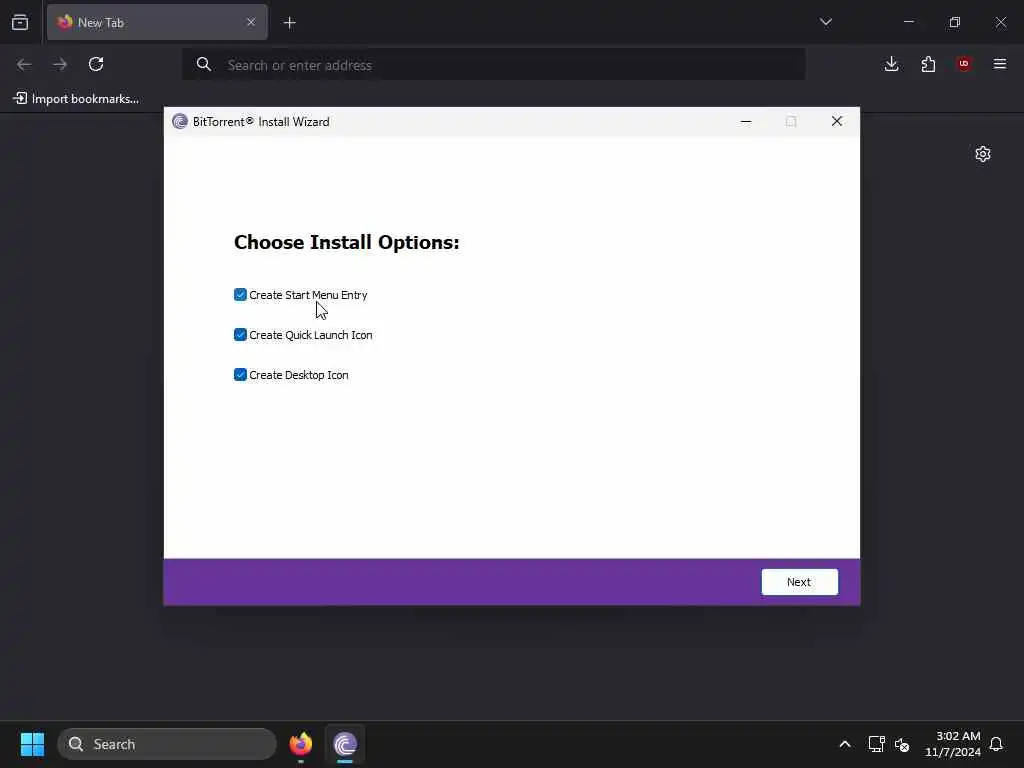Expand the list all tabs chevron

tap(825, 22)
